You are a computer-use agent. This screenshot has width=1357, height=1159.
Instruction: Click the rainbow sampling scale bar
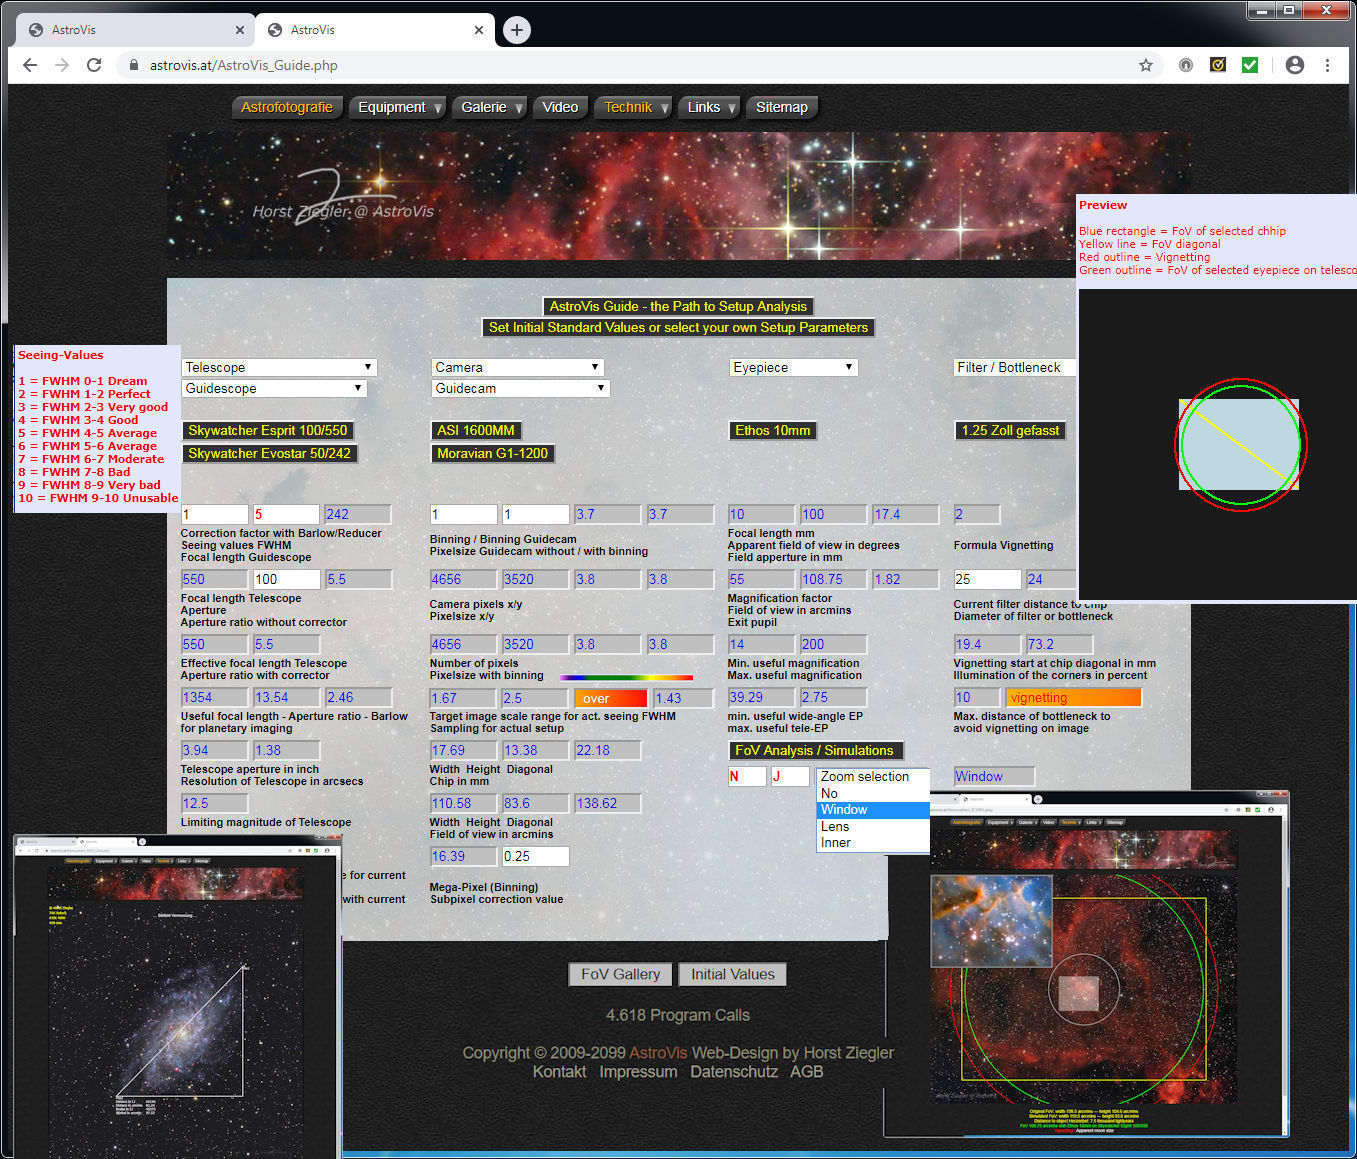[x=626, y=677]
